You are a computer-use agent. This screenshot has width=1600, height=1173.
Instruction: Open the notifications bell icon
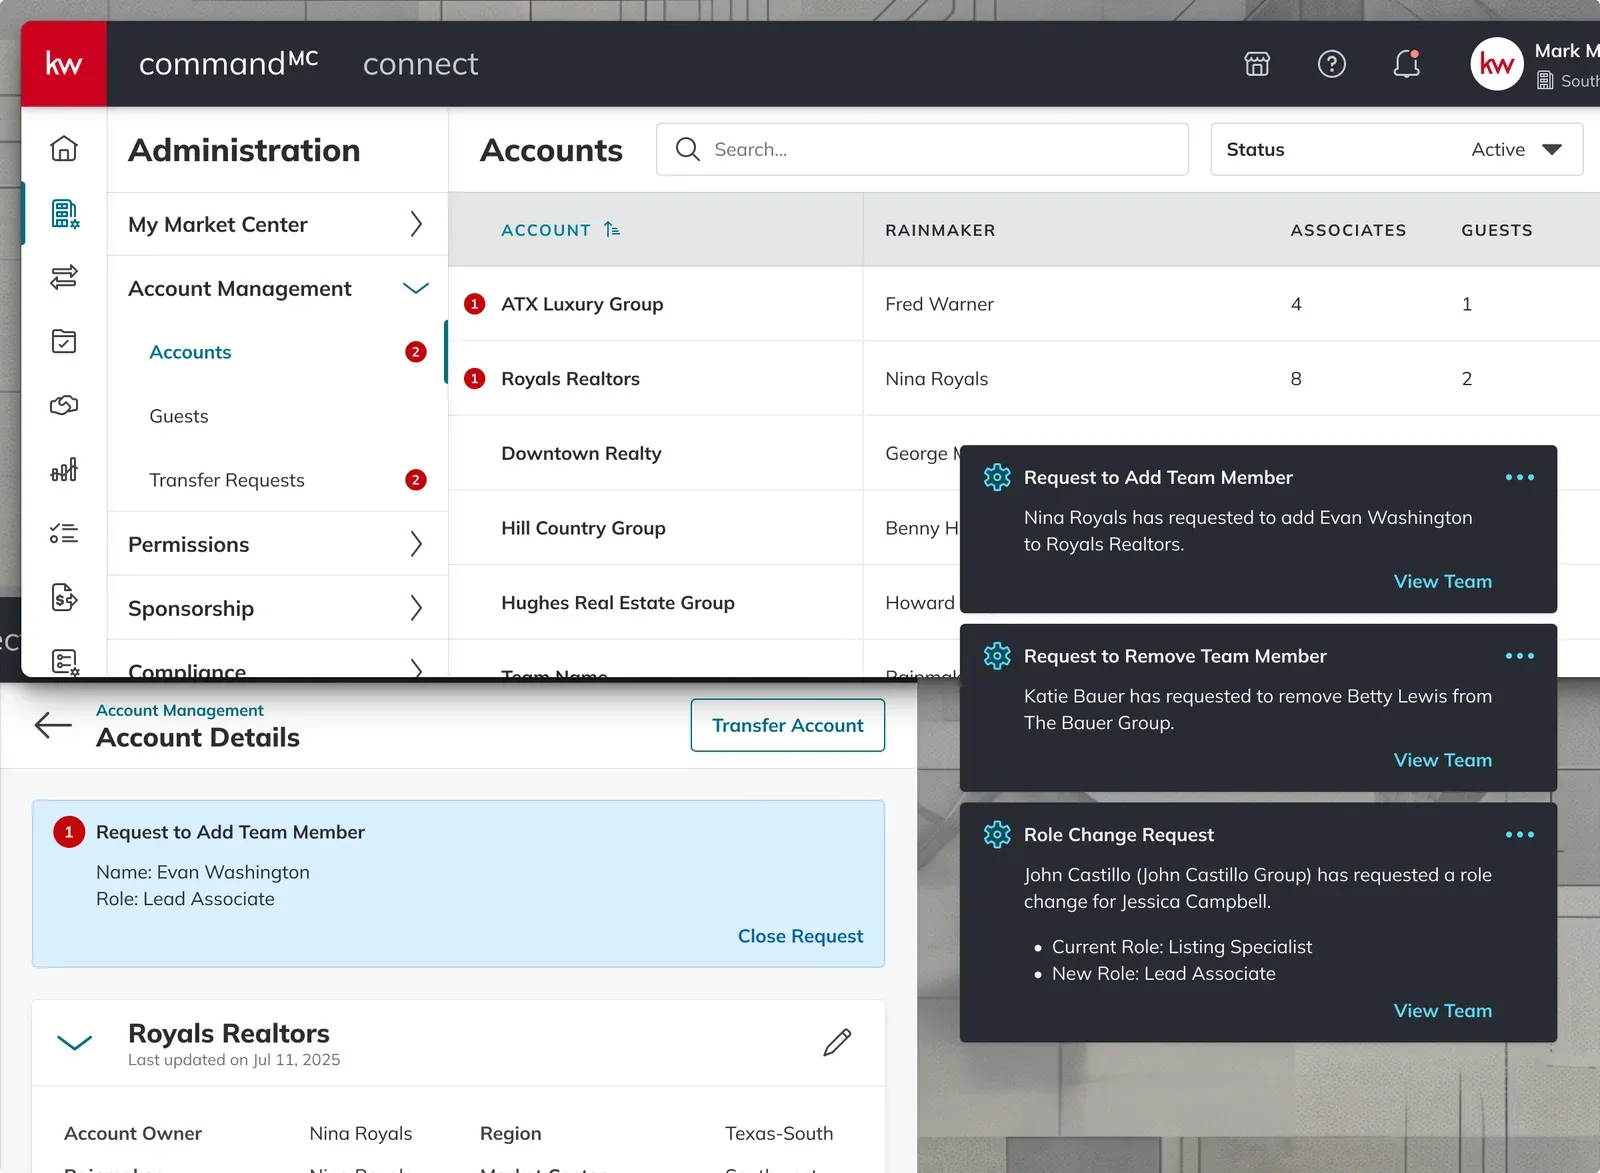click(1407, 64)
